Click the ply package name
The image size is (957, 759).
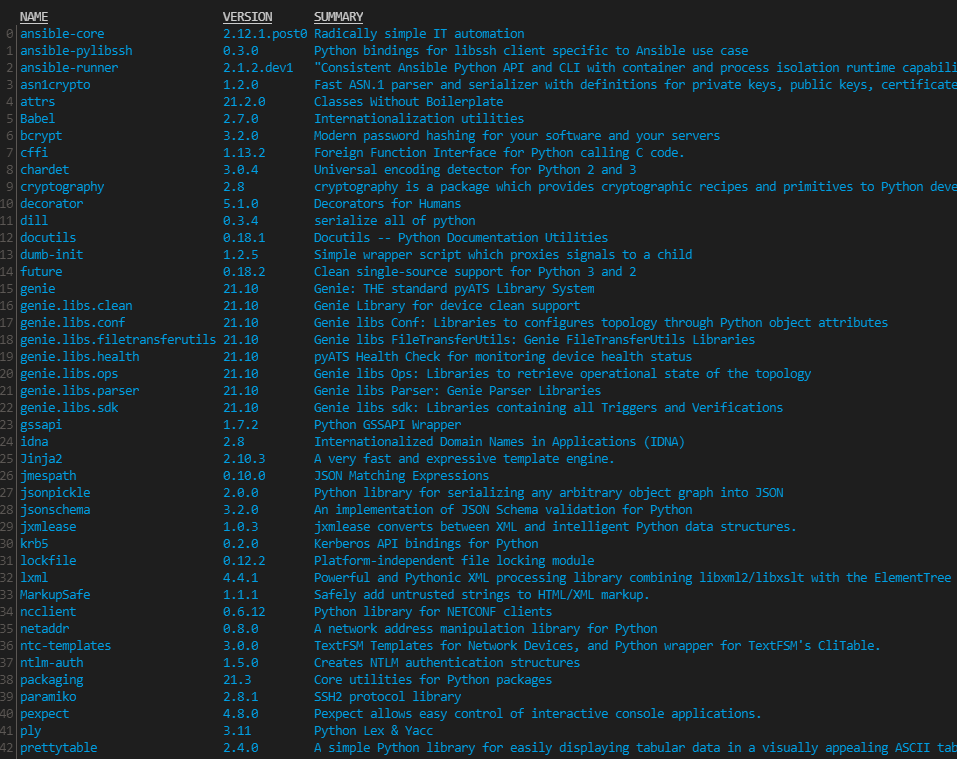pos(31,731)
